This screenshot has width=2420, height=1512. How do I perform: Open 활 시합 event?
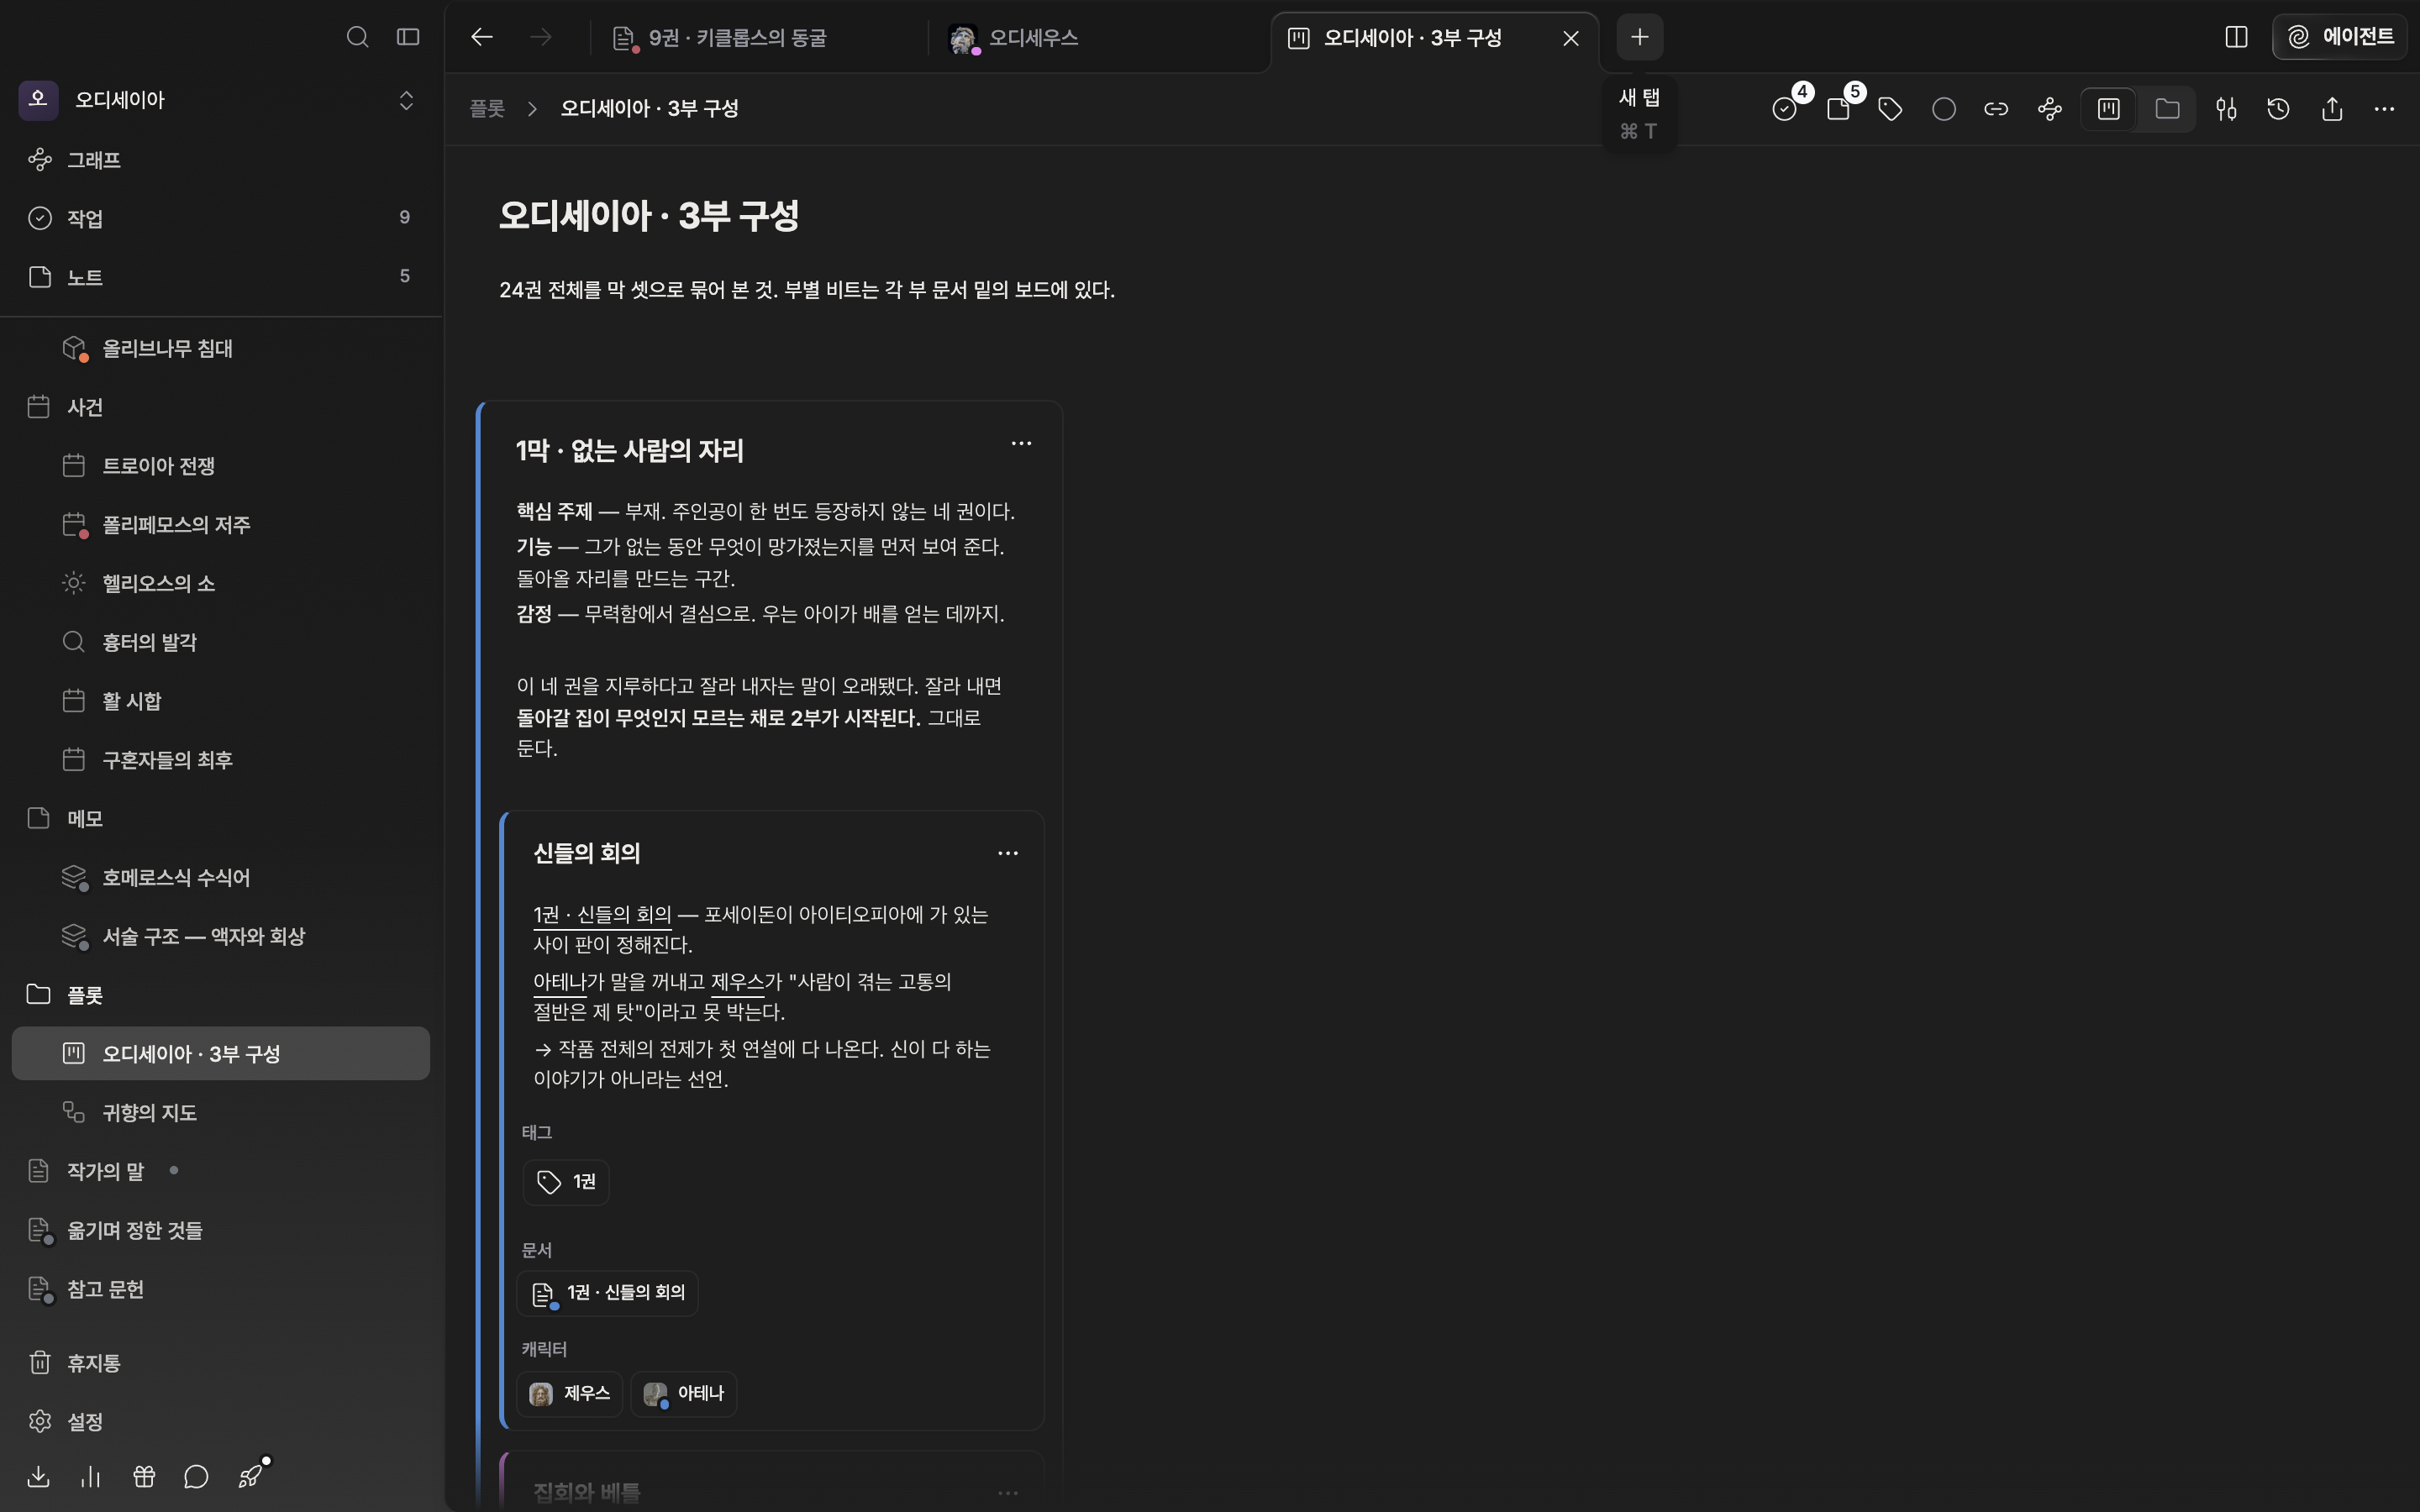click(220, 701)
